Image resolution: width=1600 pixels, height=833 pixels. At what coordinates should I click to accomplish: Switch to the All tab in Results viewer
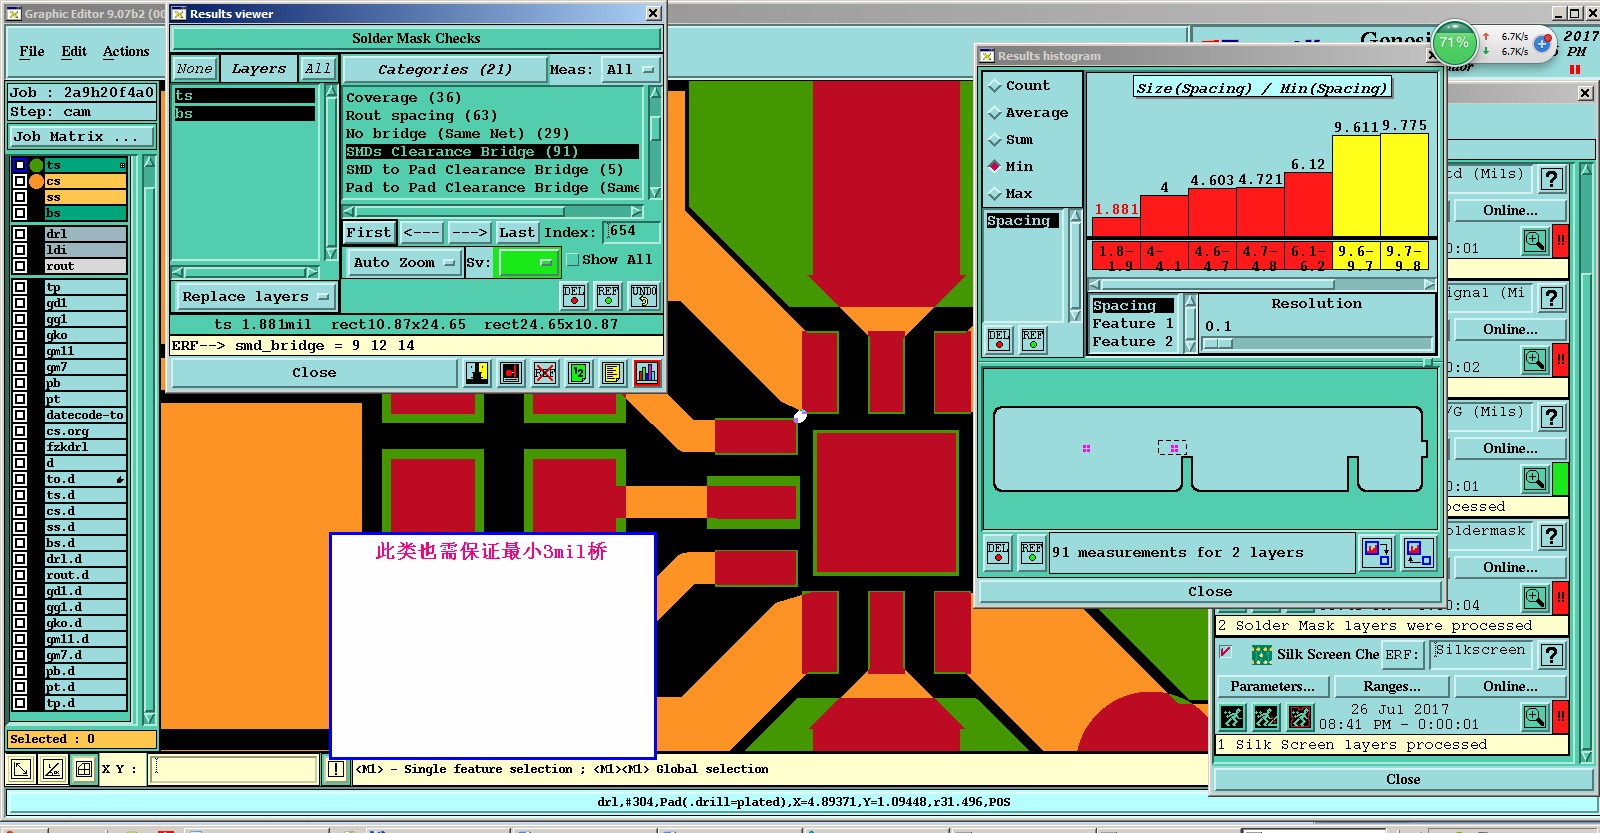[318, 69]
